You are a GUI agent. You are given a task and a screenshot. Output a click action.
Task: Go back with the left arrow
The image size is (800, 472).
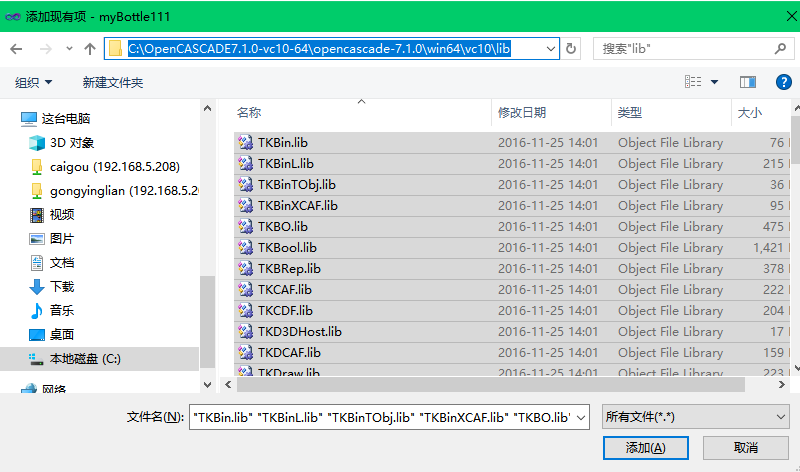point(16,49)
